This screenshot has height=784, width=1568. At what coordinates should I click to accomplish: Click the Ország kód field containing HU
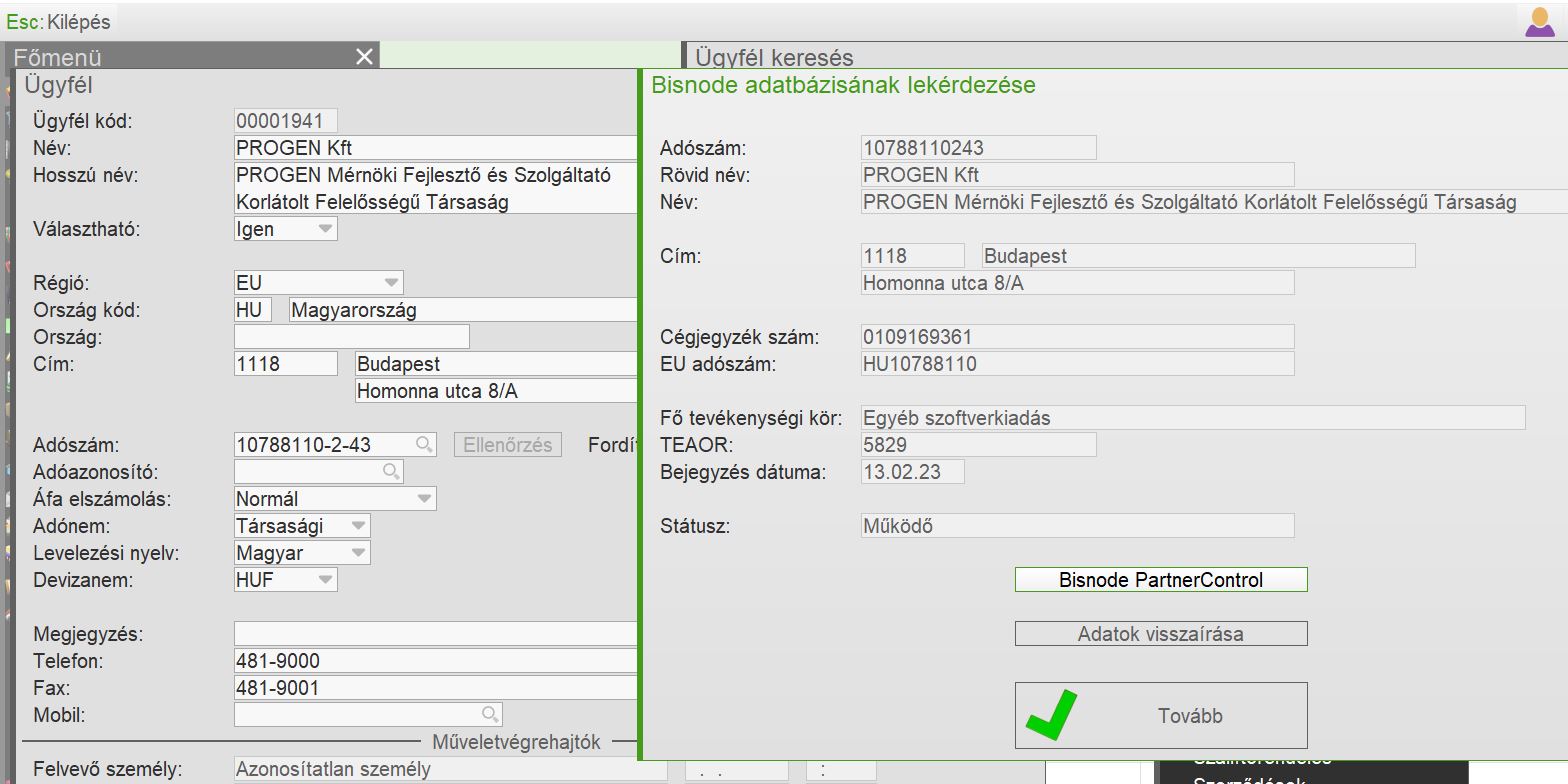[253, 310]
